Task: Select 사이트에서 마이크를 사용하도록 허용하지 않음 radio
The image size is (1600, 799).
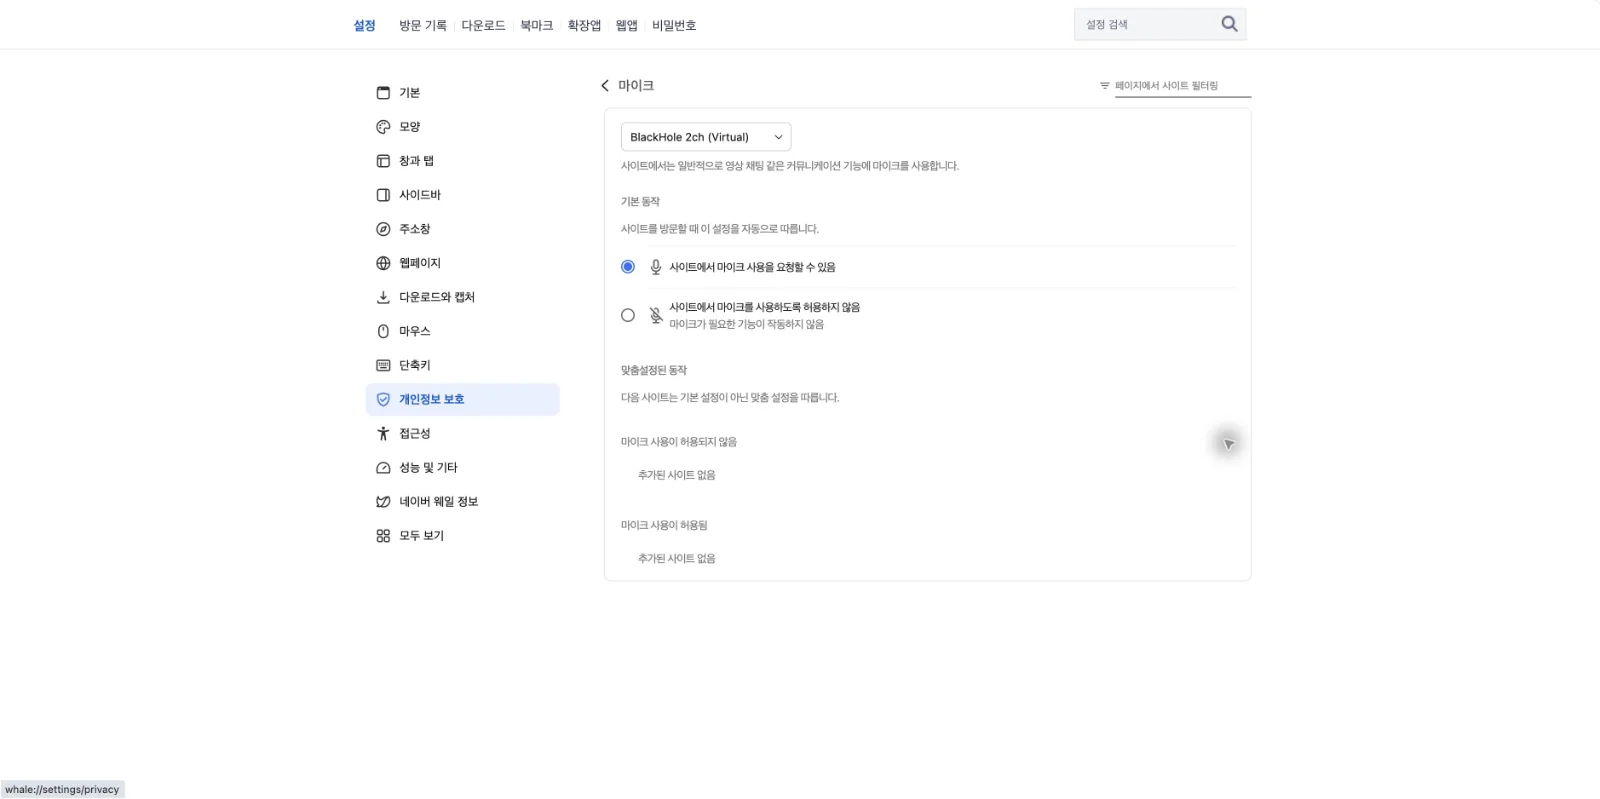Action: [x=628, y=315]
